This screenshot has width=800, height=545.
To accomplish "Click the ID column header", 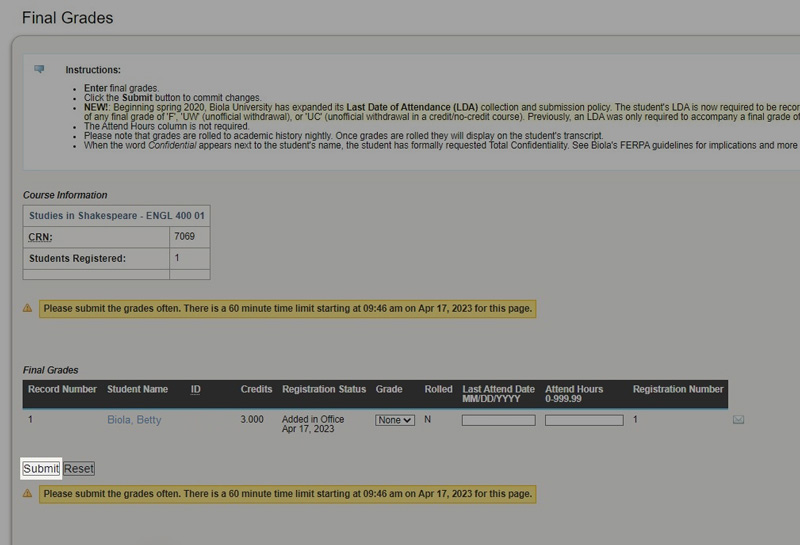I will pyautogui.click(x=196, y=389).
